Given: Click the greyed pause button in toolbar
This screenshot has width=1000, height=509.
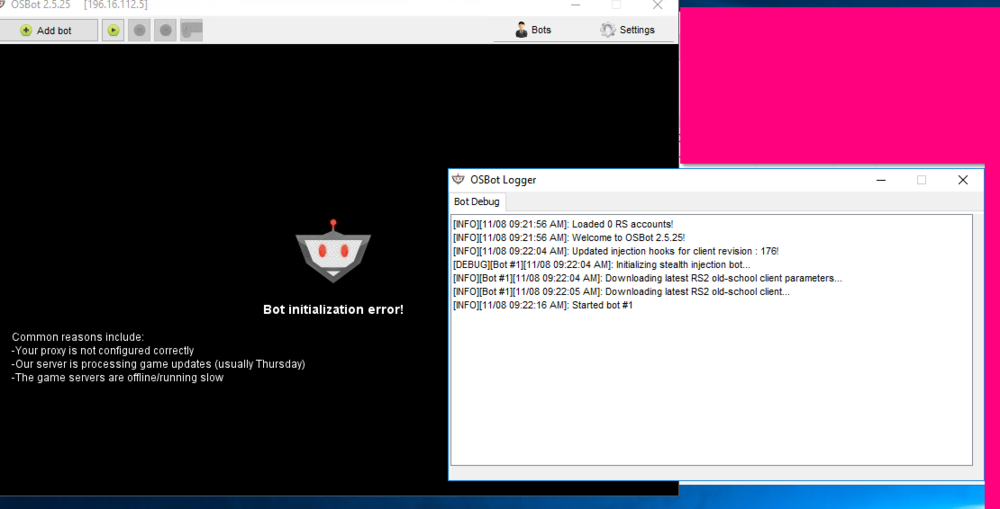Looking at the screenshot, I should [139, 30].
